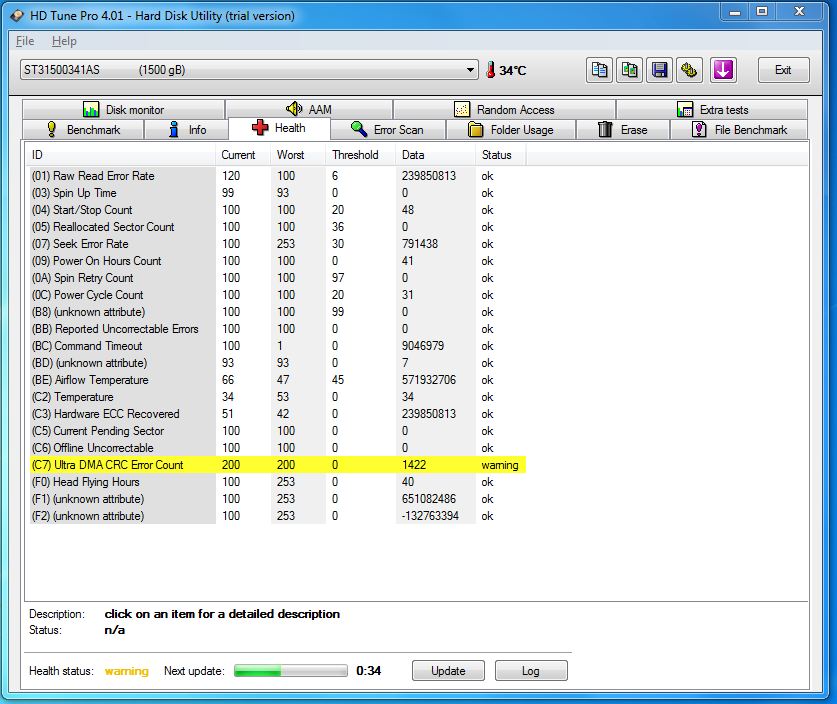Select the Seek Error Rate row

point(278,244)
